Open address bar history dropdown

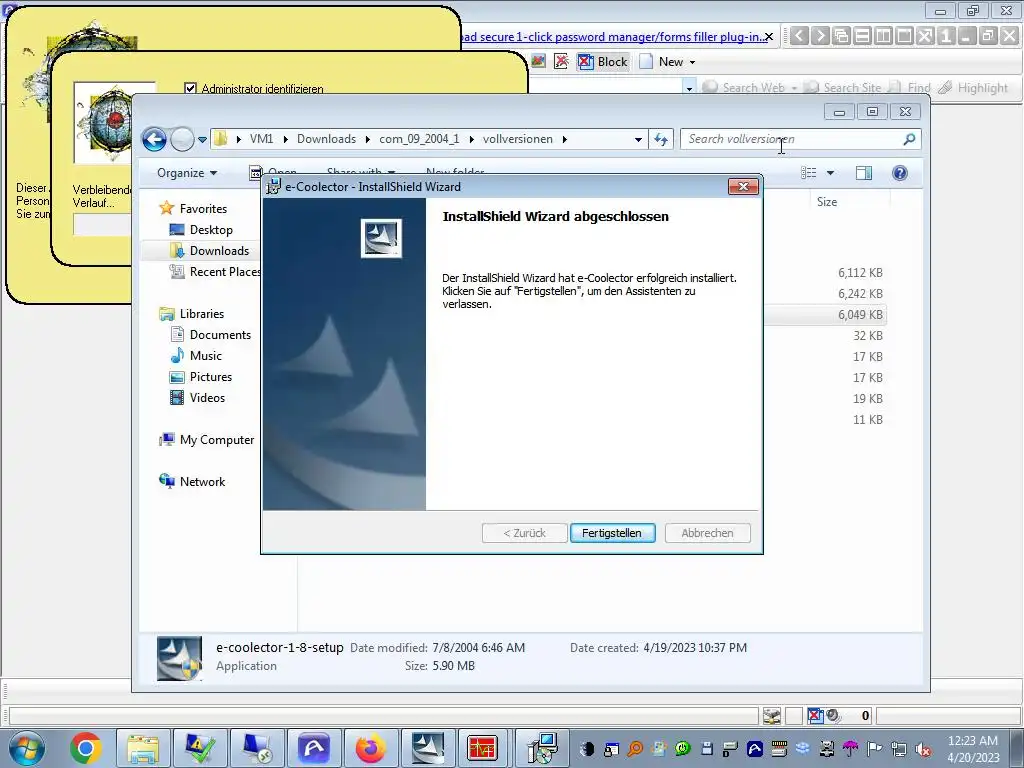coord(638,139)
